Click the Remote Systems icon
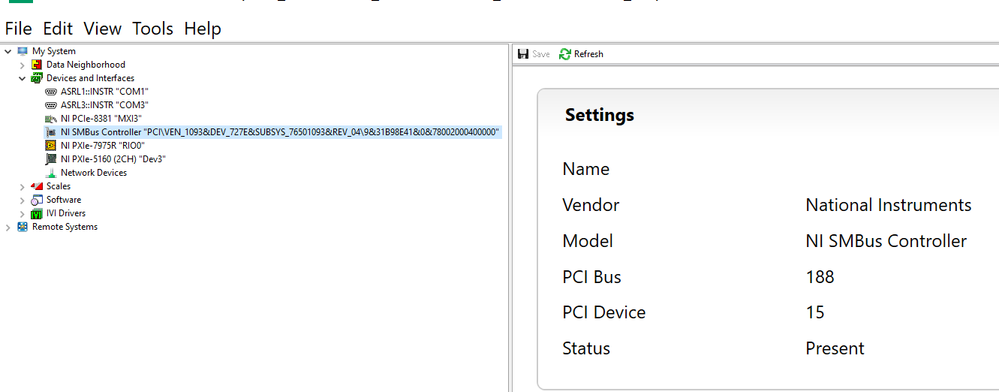 22,227
